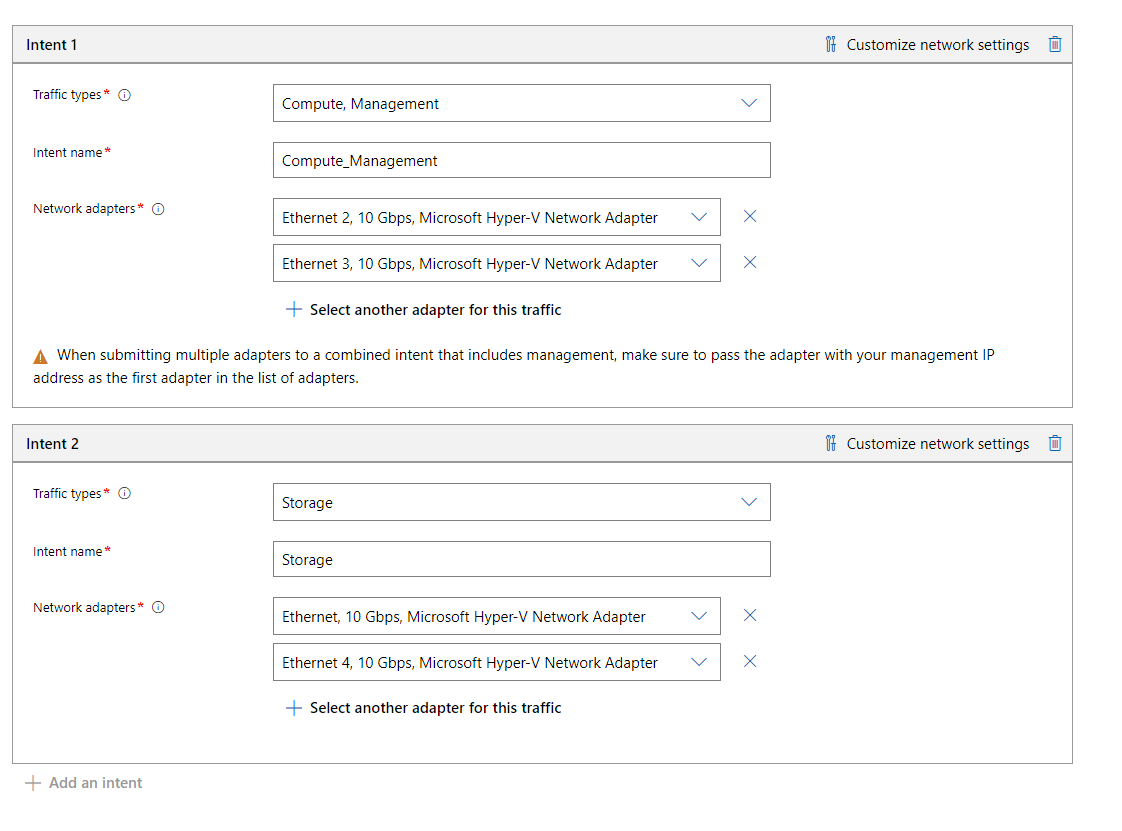Show info for Intent 2 Network adapters
This screenshot has width=1122, height=831.
point(158,607)
